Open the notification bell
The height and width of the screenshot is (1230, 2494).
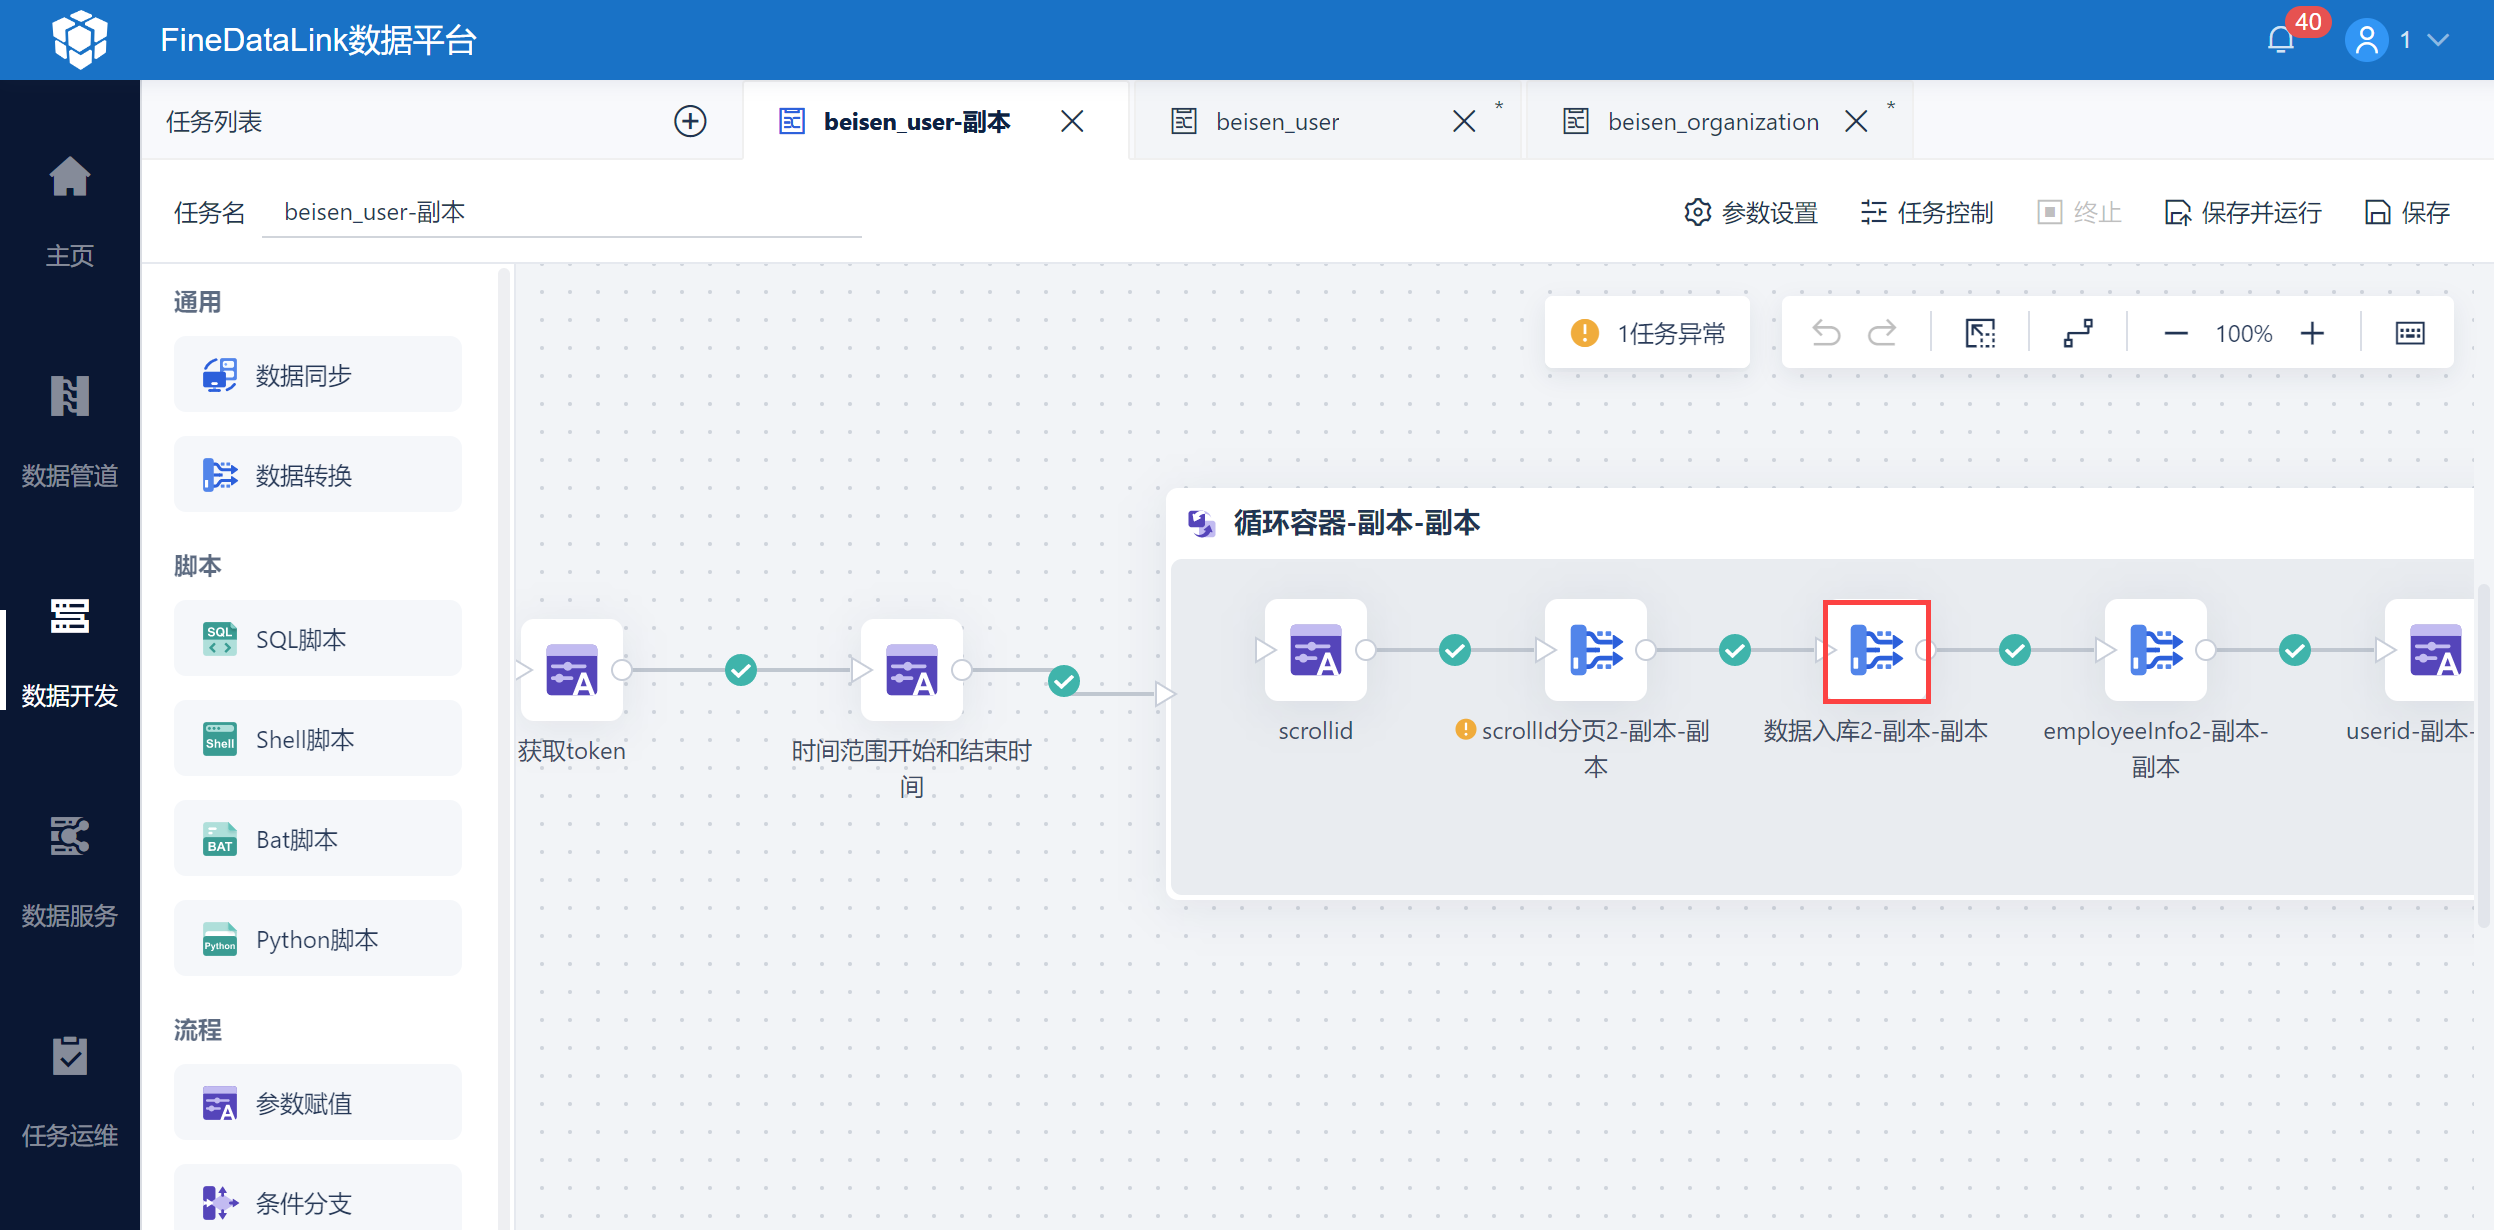(2281, 40)
